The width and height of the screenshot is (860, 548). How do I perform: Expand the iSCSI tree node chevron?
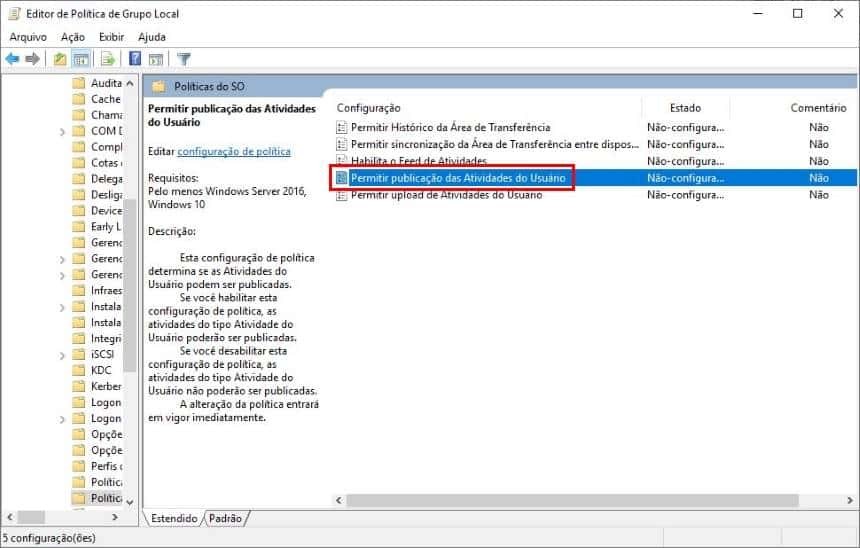point(62,355)
